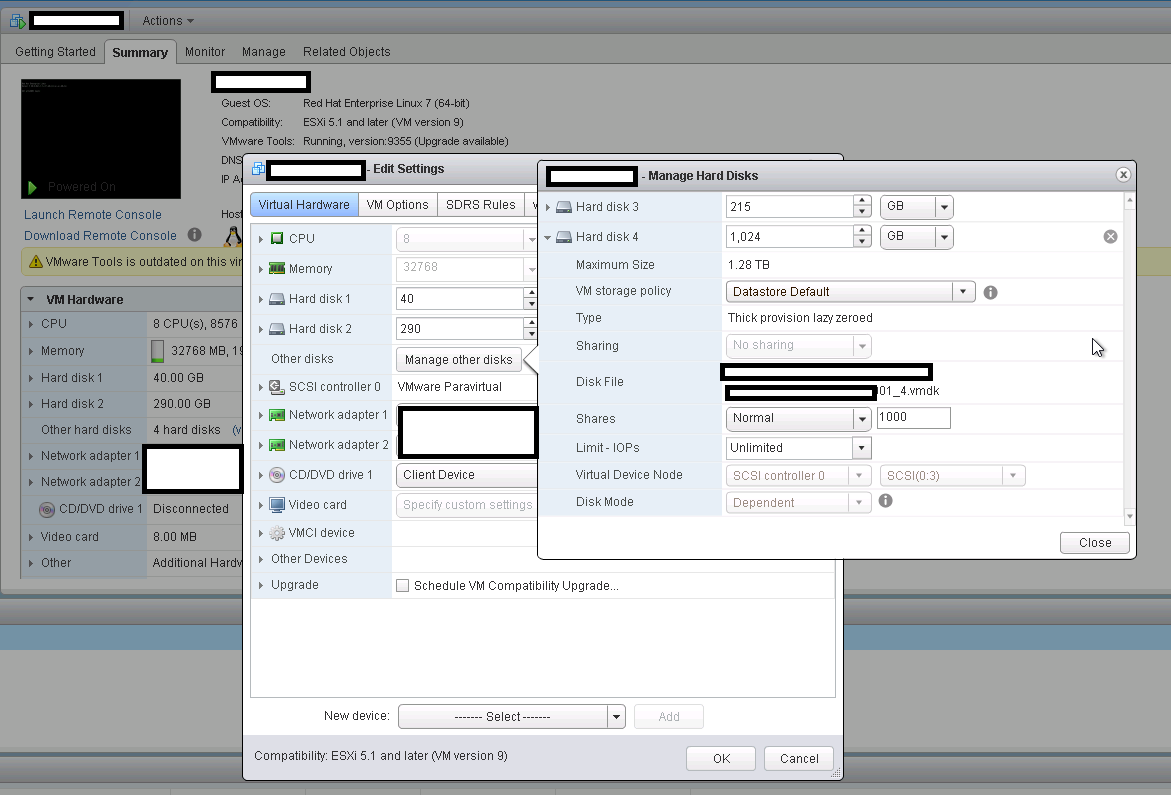The width and height of the screenshot is (1171, 795).
Task: Expand the Other Devices row
Action: tap(261, 559)
